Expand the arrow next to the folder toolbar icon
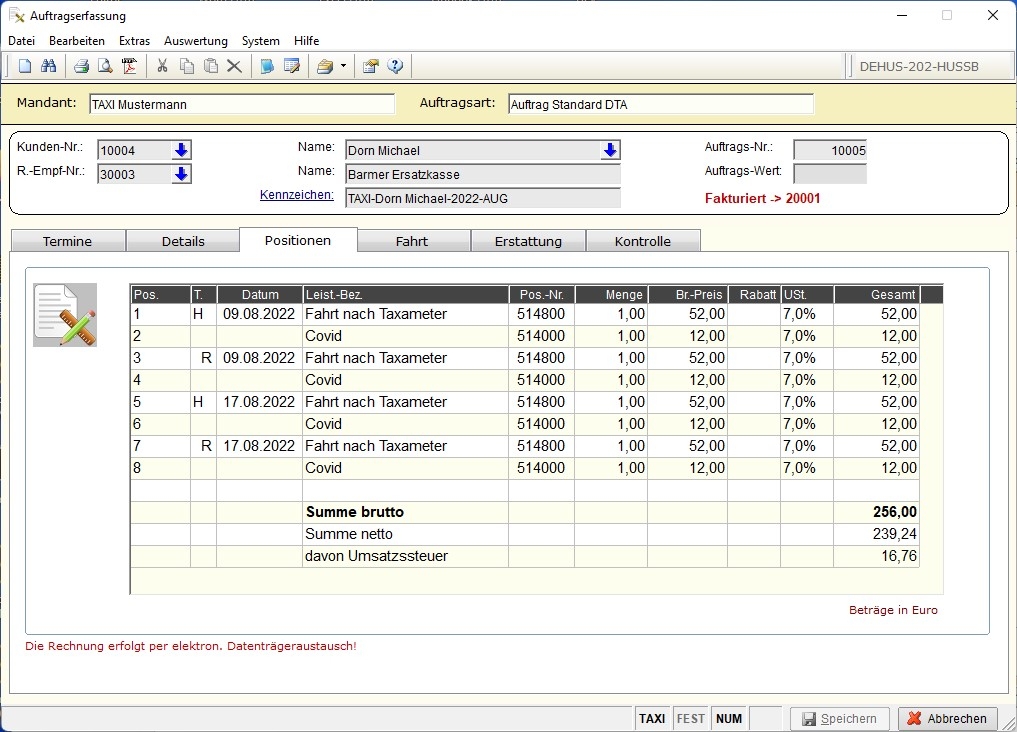 point(343,66)
